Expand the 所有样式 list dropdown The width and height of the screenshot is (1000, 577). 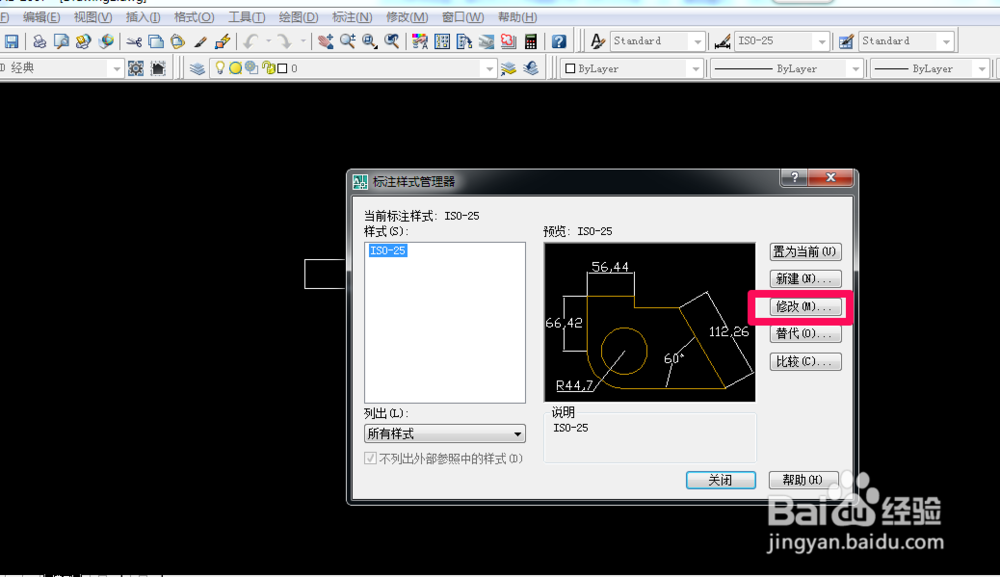[445, 434]
